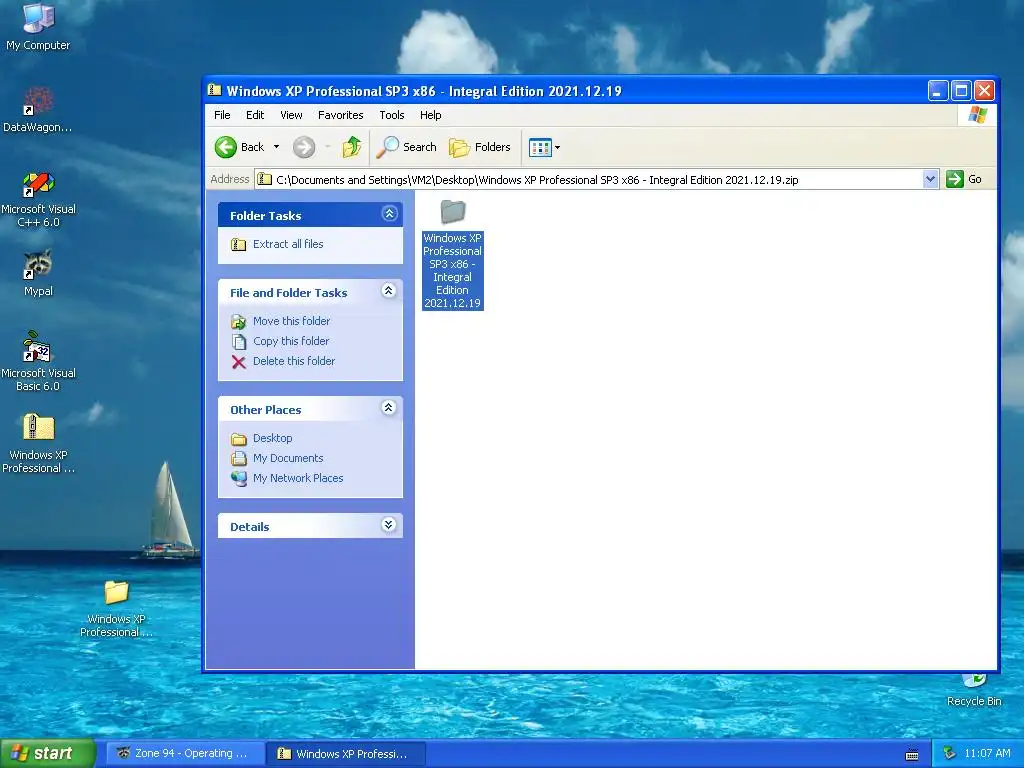Viewport: 1024px width, 768px height.
Task: Open Search in the Explorer toolbar
Action: tap(406, 147)
